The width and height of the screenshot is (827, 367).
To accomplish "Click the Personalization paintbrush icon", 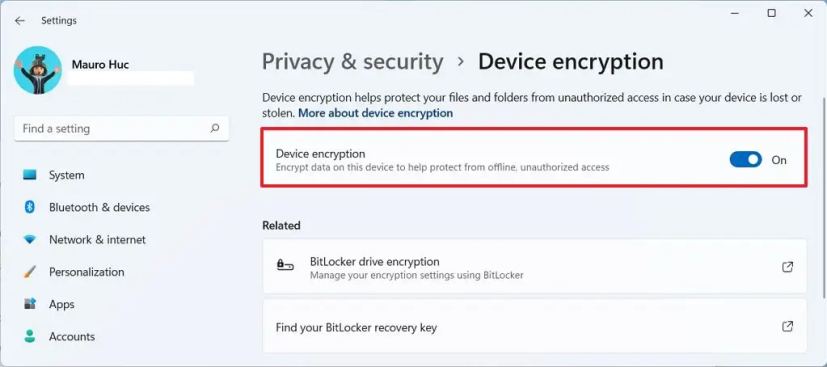I will pyautogui.click(x=30, y=272).
